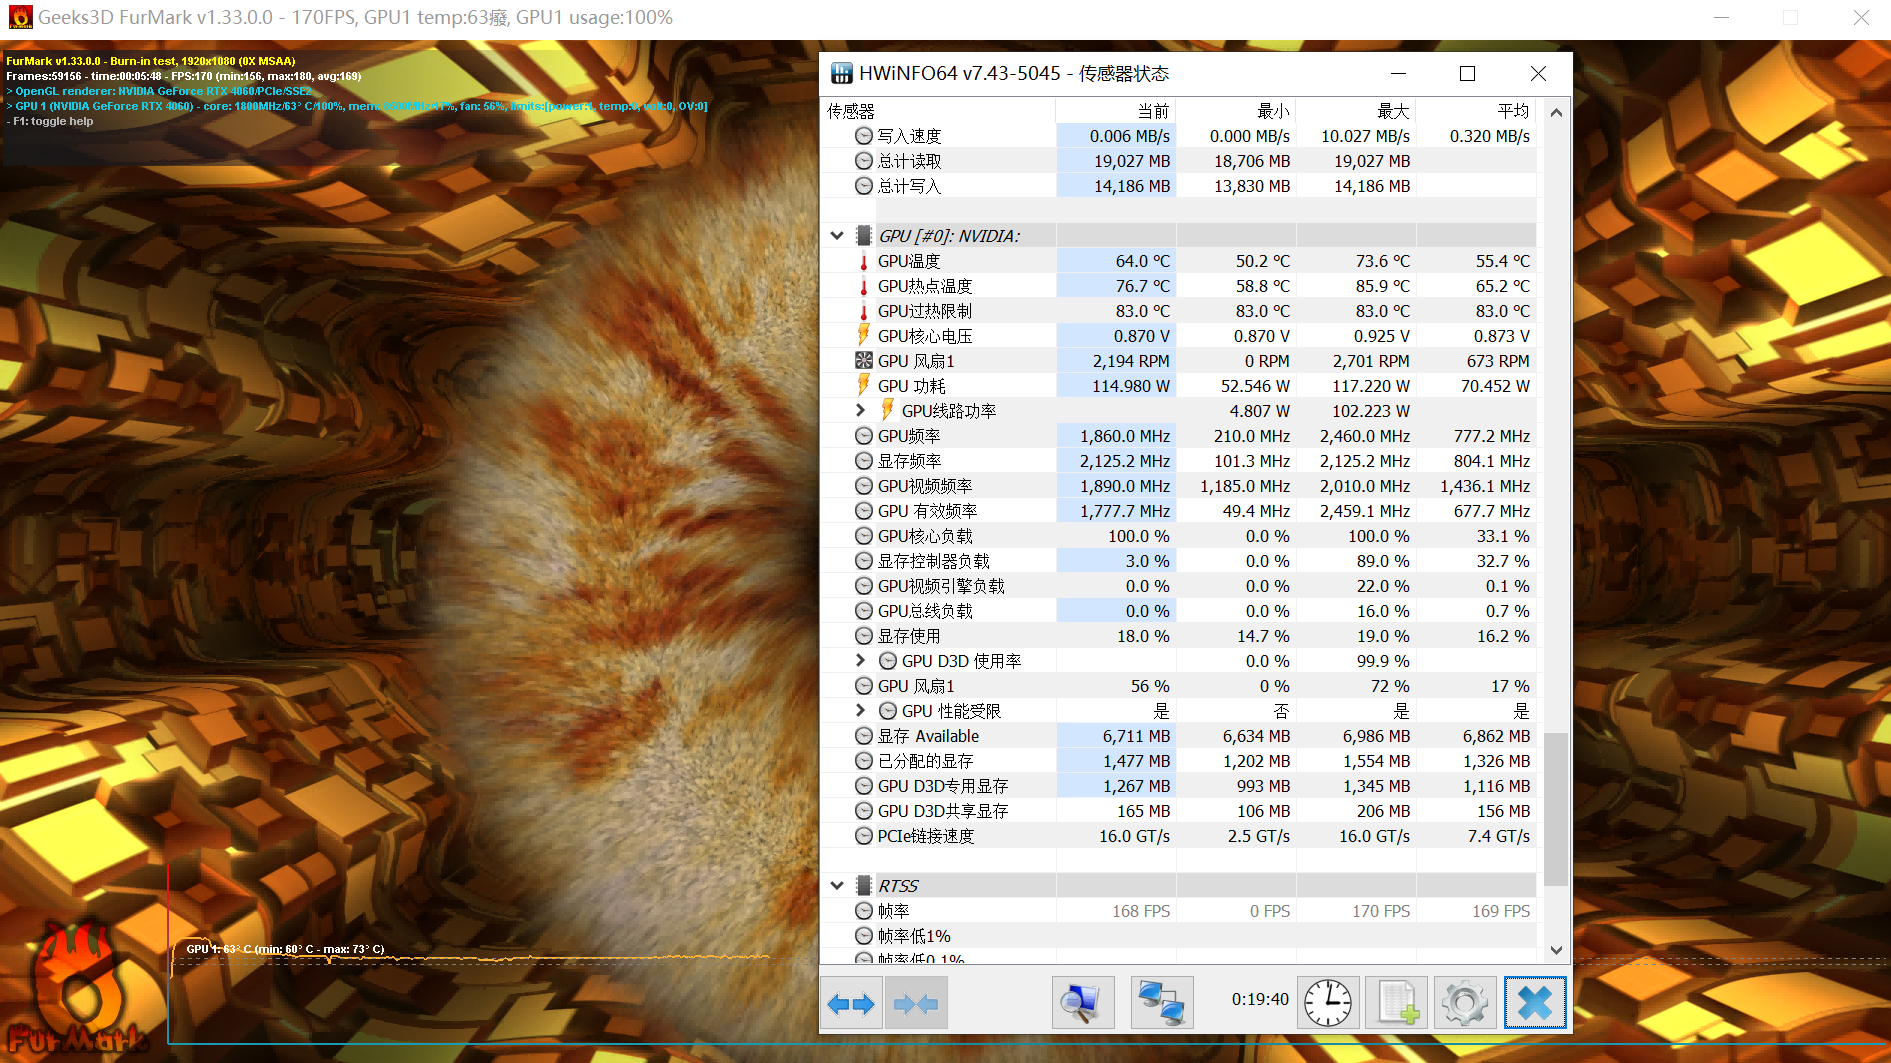Select the 总计读取 row label

[909, 161]
